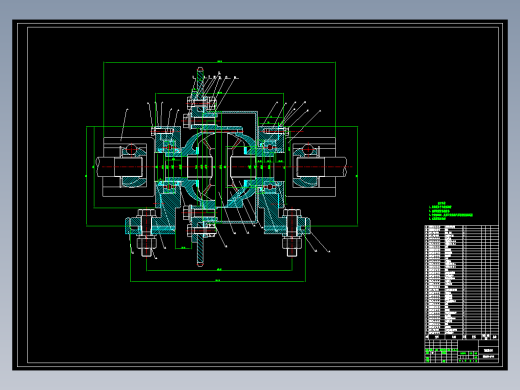This screenshot has height=390, width=520.
Task: Click the right shaft's broken end
Action: 344,167
